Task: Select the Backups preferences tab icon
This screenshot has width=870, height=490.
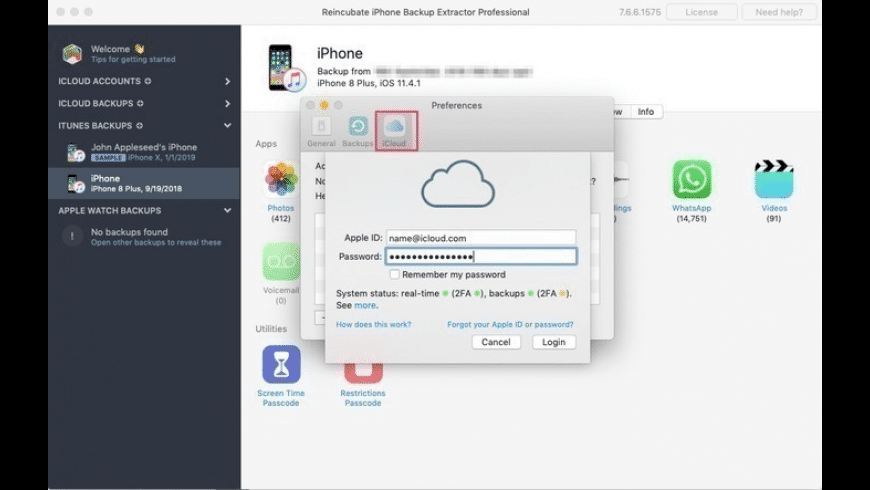Action: click(x=358, y=126)
